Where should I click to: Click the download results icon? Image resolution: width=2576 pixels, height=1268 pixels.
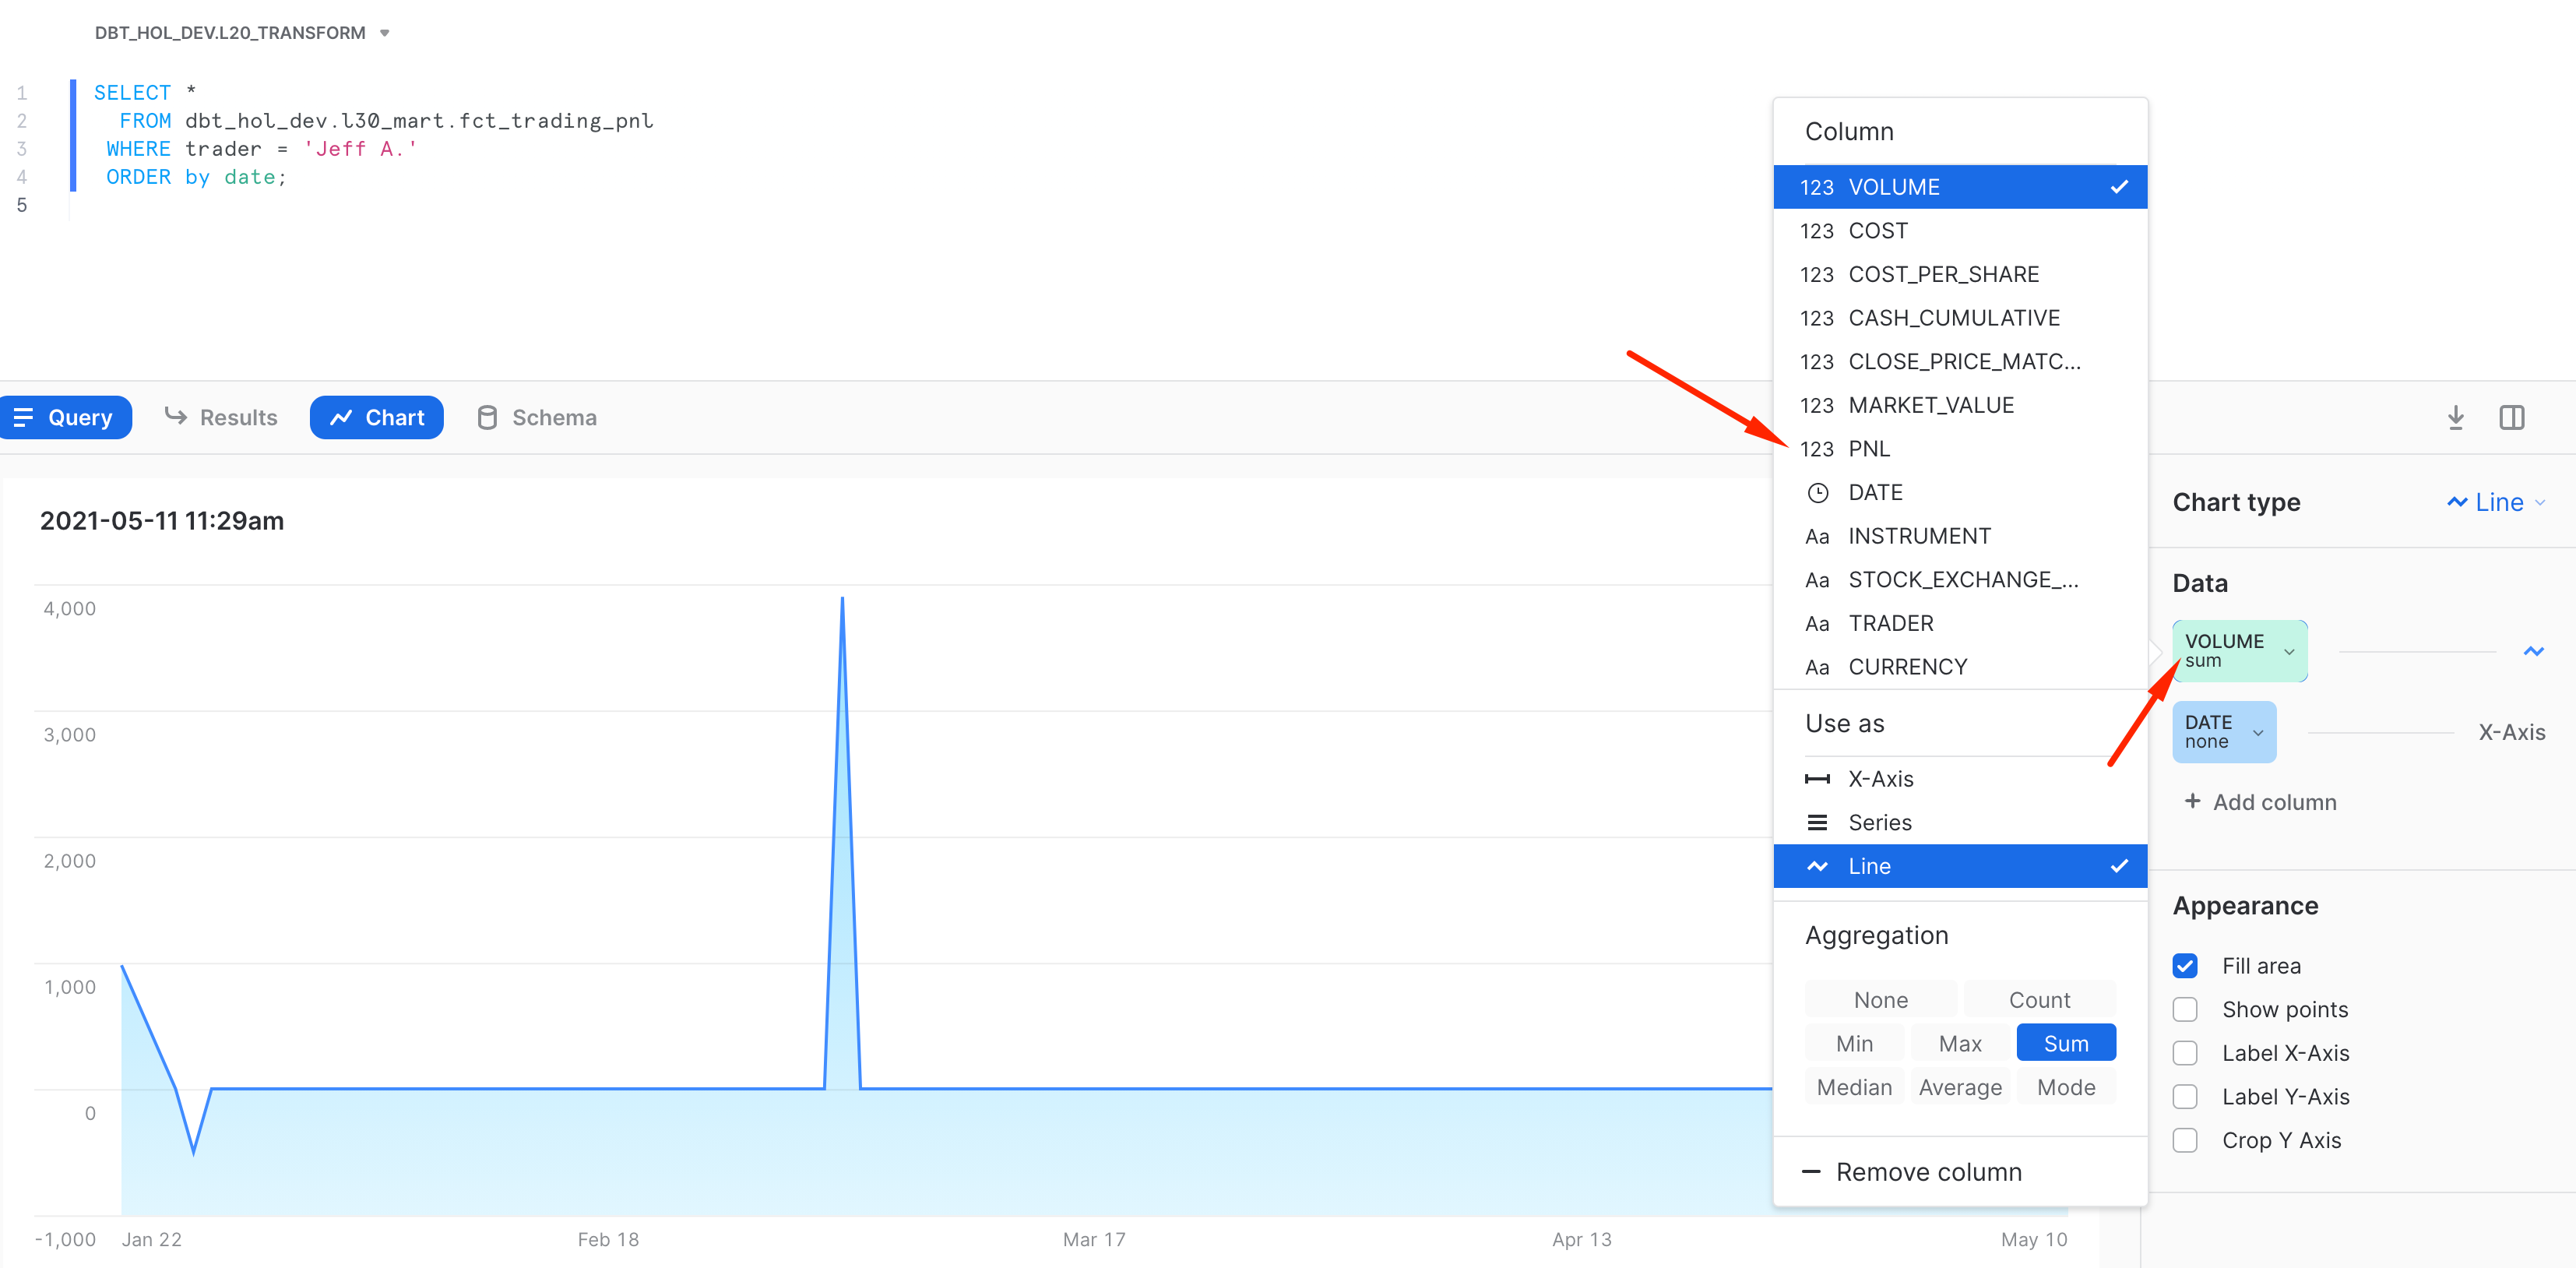(x=2455, y=418)
